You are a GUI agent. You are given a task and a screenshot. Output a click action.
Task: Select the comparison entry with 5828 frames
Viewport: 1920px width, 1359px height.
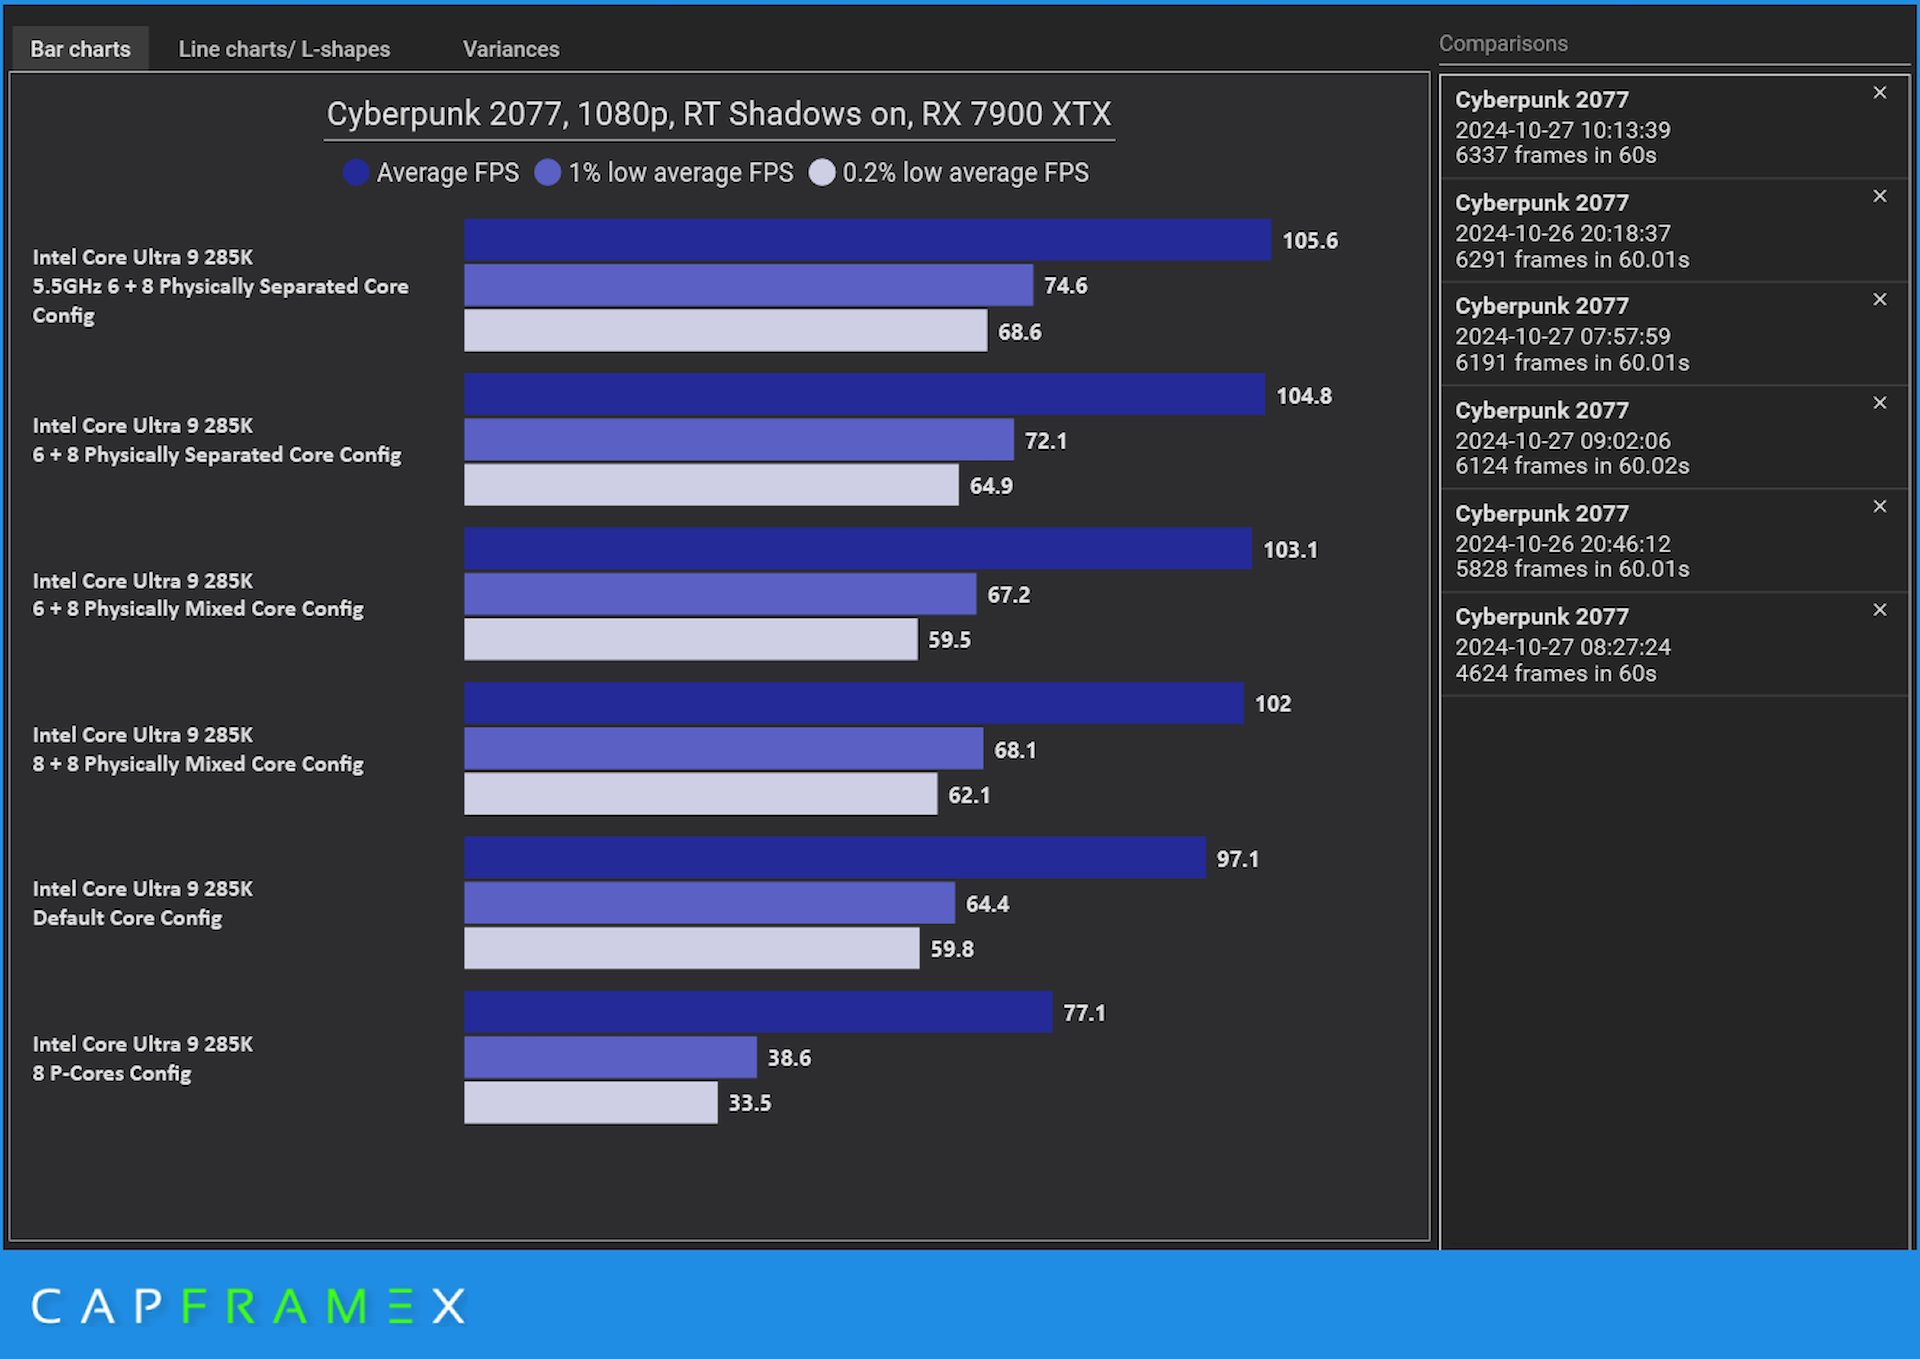(1674, 541)
